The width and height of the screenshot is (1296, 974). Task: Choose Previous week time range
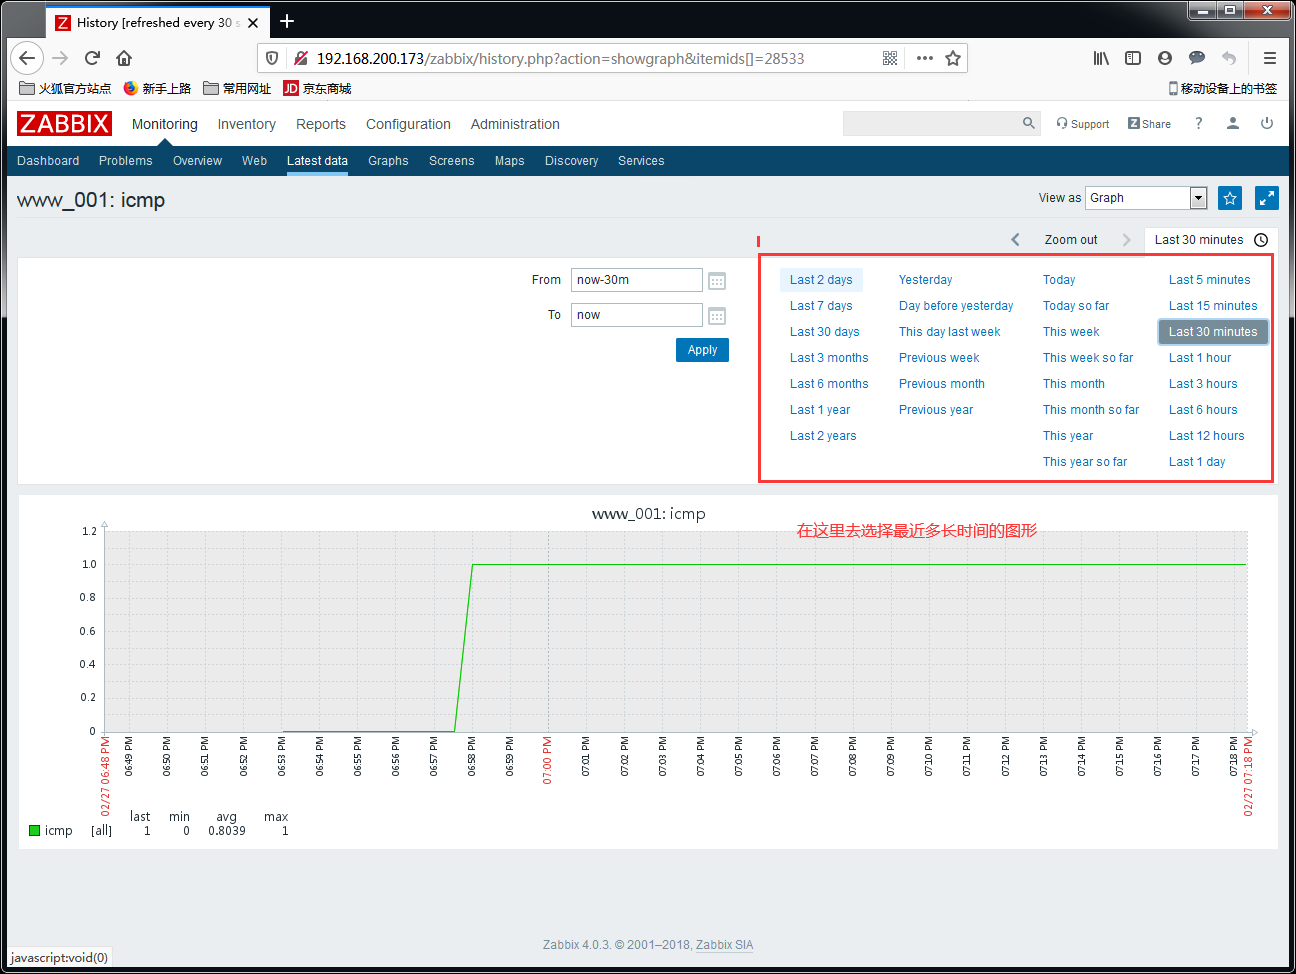pyautogui.click(x=939, y=358)
